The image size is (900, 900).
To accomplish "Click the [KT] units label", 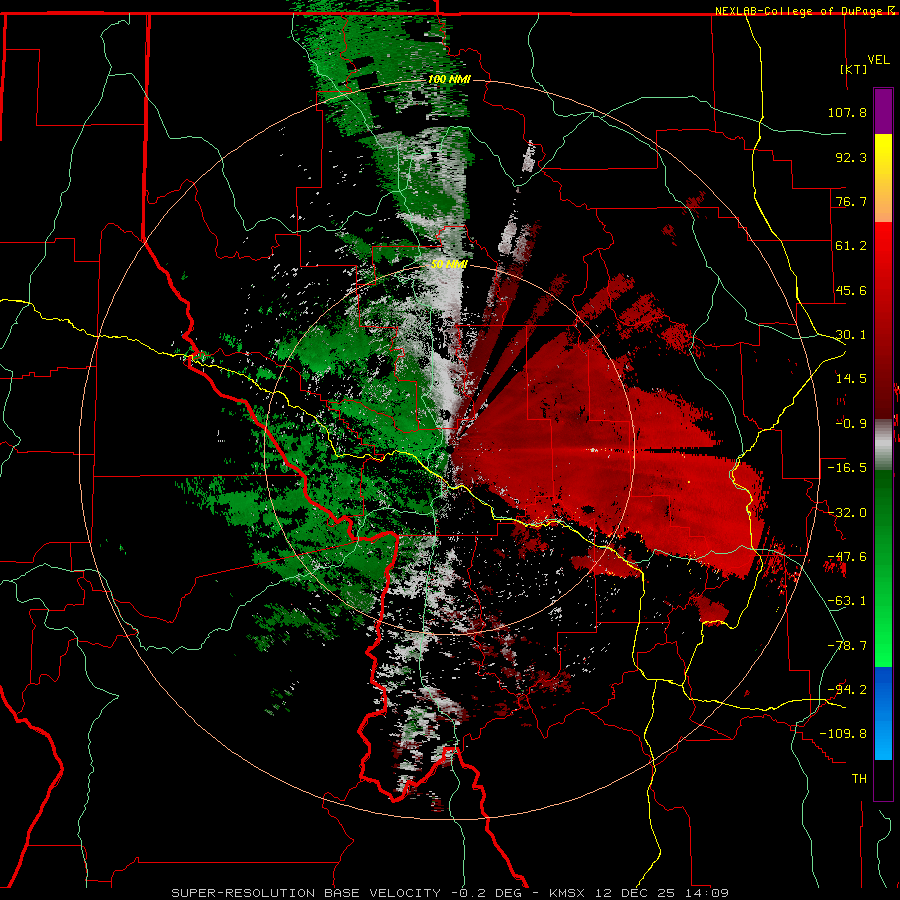I will coord(854,69).
